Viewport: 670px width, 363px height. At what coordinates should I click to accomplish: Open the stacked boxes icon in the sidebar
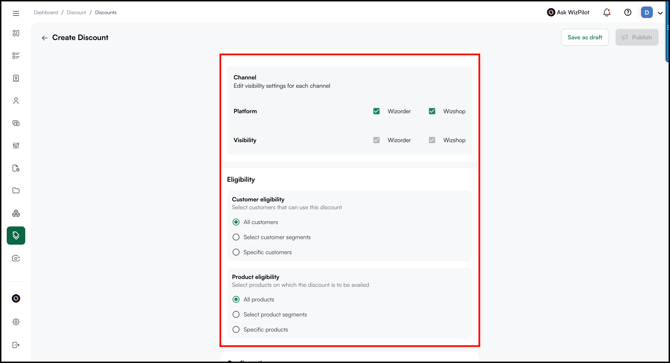coord(16,213)
